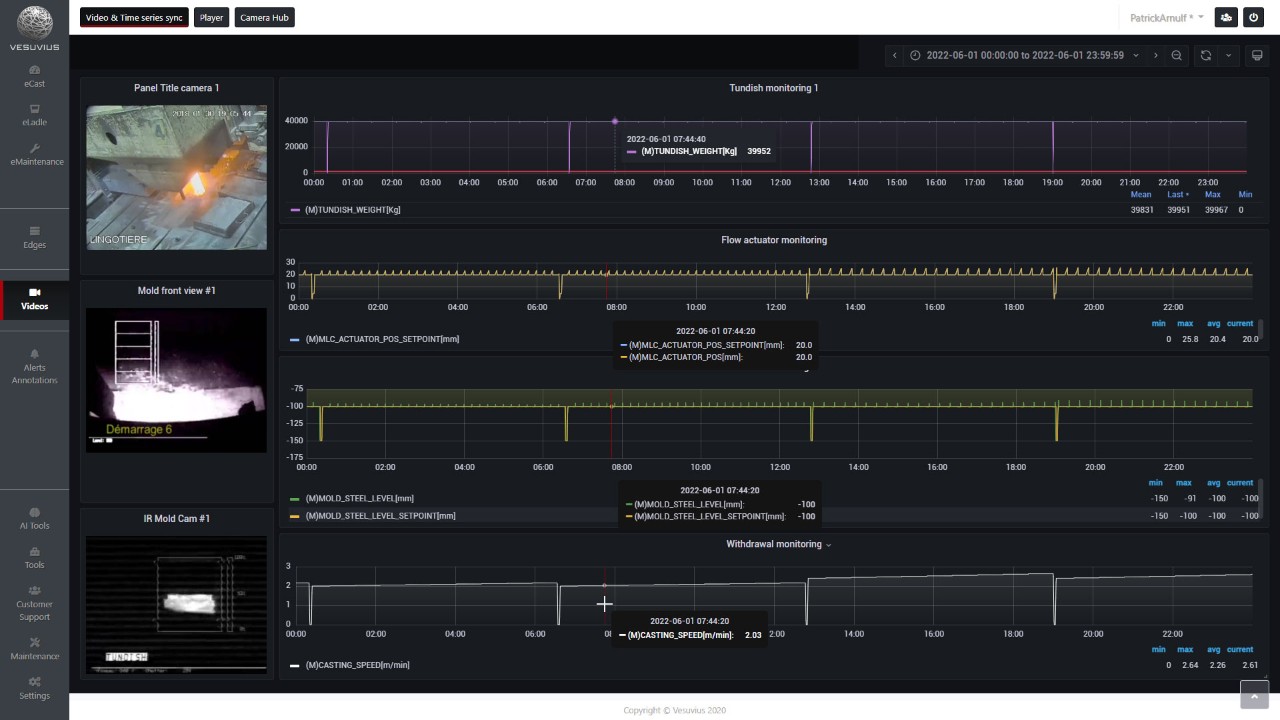Click the users group icon button
This screenshot has width=1280, height=720.
tap(1226, 17)
